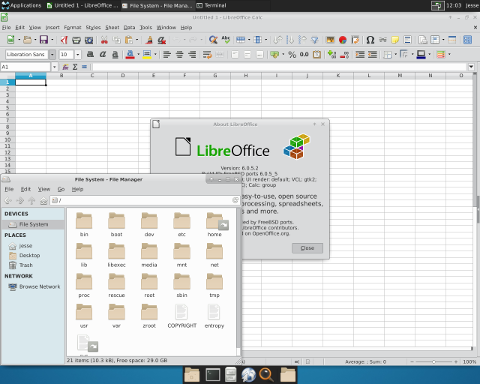Toggle Bold formatting
480x384 pixels.
[90, 54]
